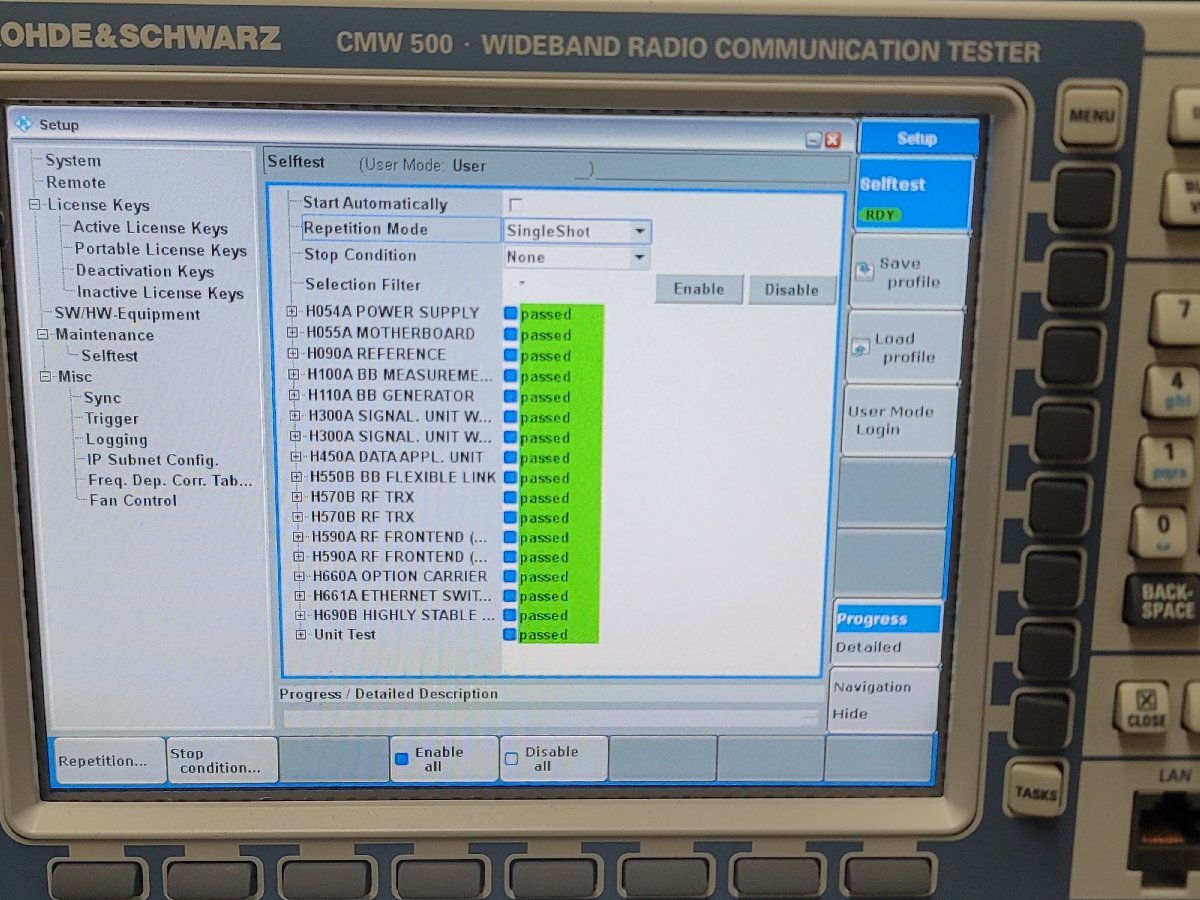This screenshot has width=1200, height=900.
Task: Click the Setup title tab at top right
Action: (x=918, y=139)
